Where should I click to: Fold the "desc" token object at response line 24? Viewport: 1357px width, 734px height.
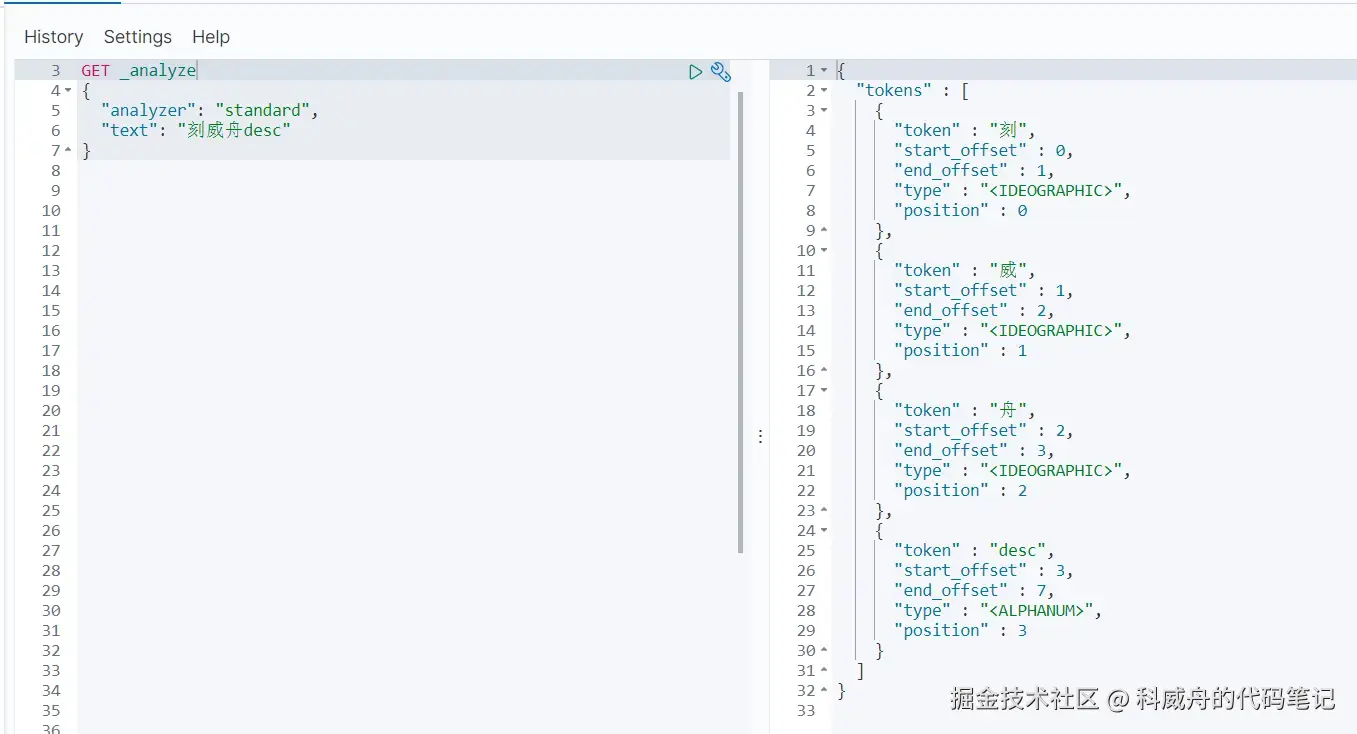click(824, 531)
